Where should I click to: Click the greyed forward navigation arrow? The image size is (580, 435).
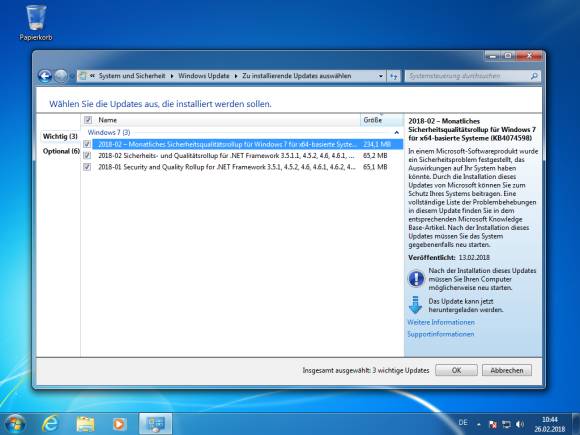61,76
